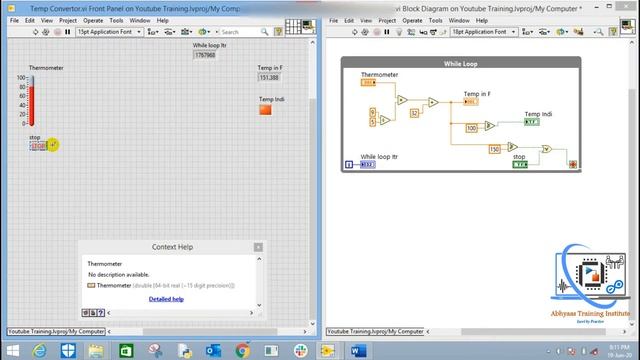The width and height of the screenshot is (640, 360).
Task: Open Reorder dropdown in Front Panel toolbar
Action: tap(203, 32)
